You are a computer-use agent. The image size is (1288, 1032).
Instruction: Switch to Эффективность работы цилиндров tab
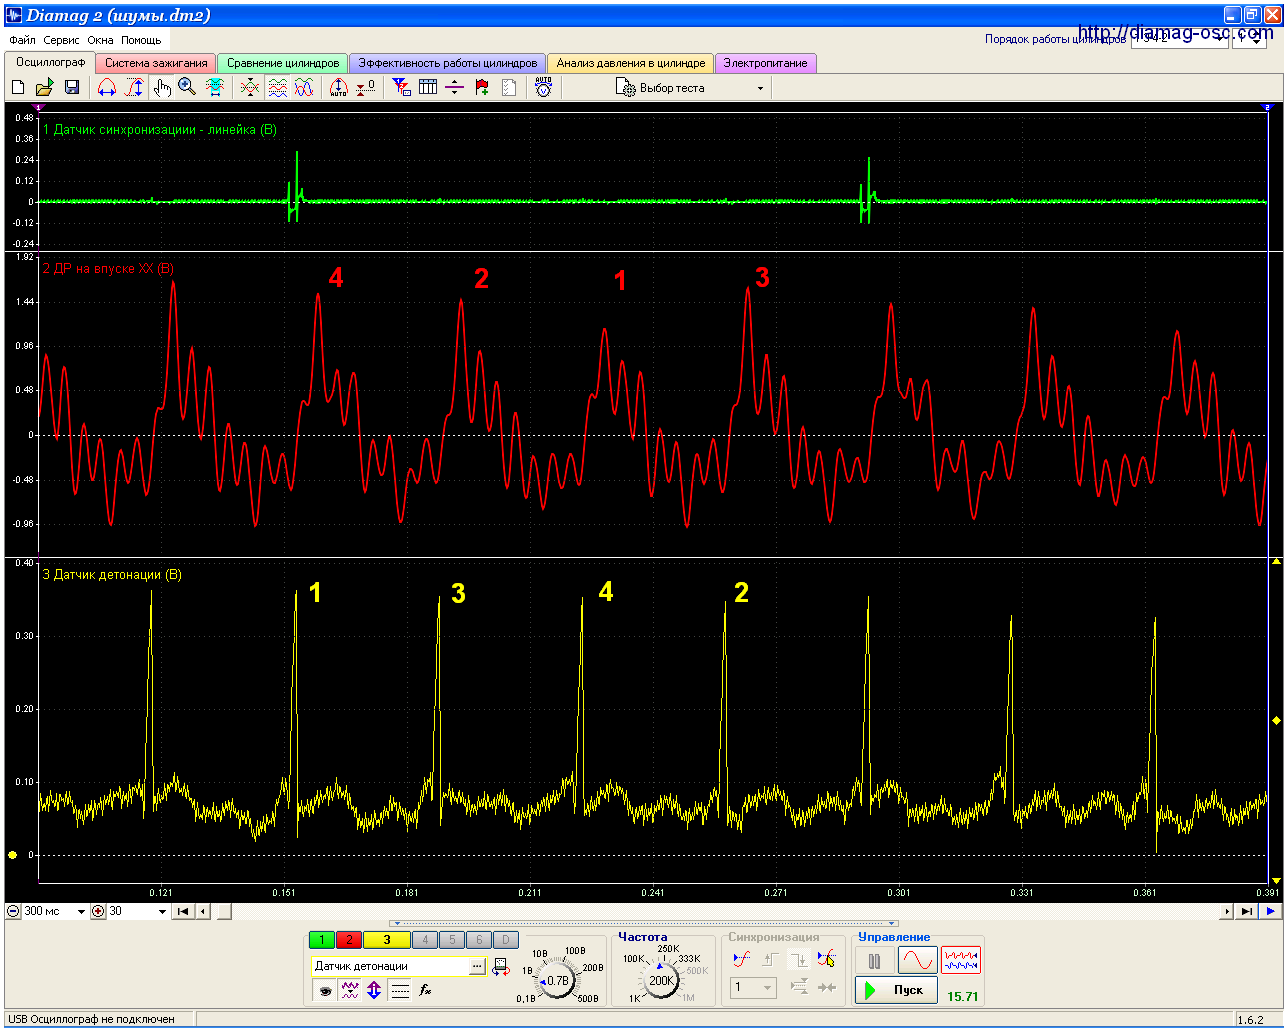pyautogui.click(x=448, y=63)
